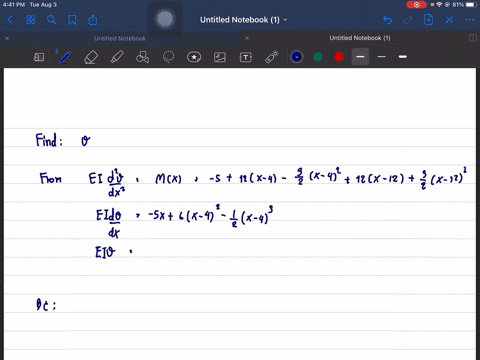
Task: Switch to the Untitled Notebook tab
Action: click(x=120, y=38)
